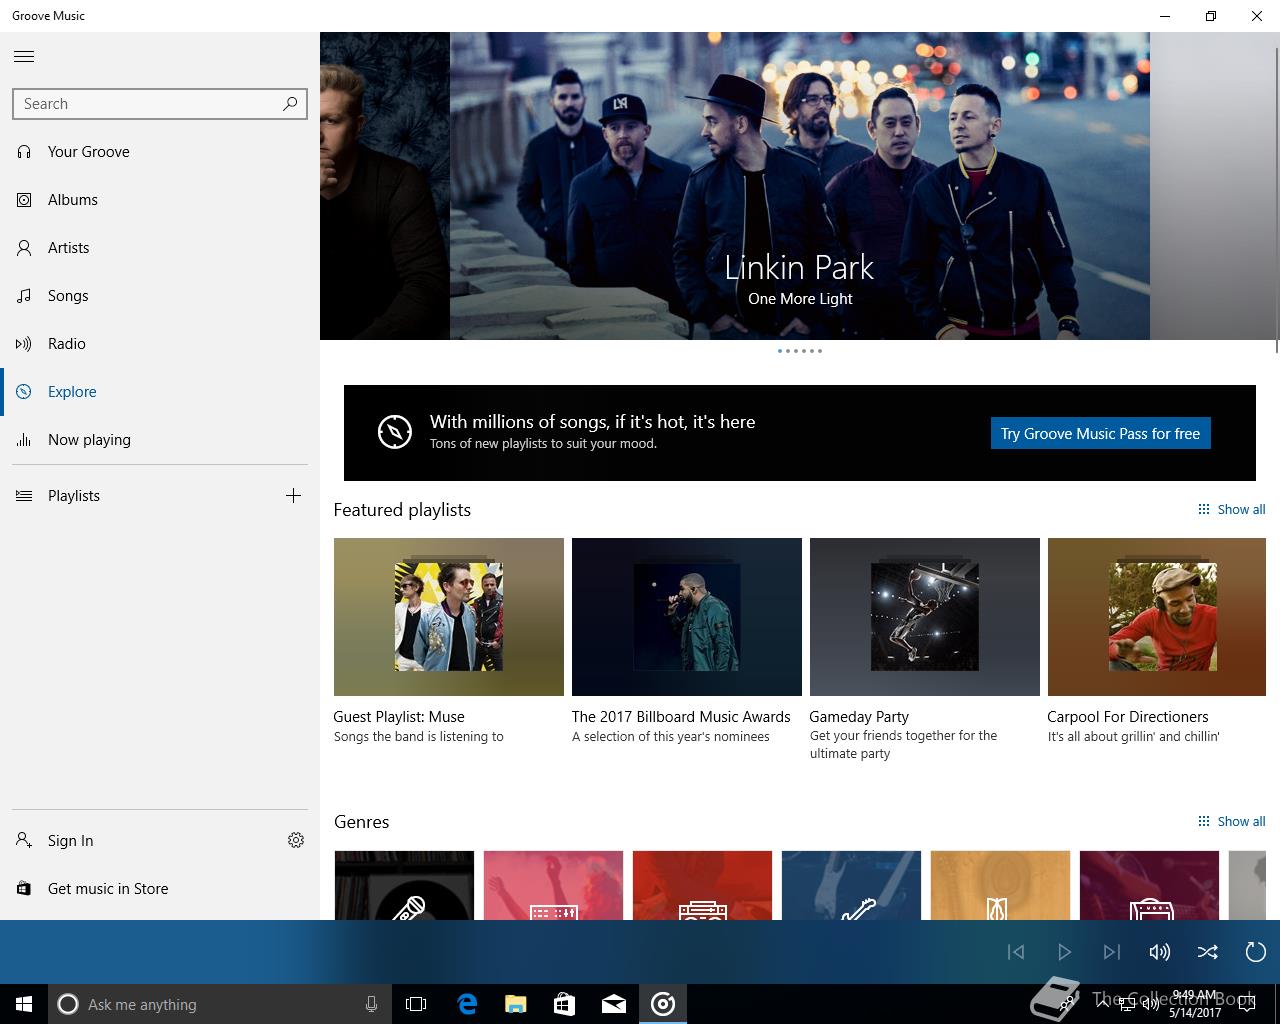Open the hamburger navigation menu

(24, 56)
